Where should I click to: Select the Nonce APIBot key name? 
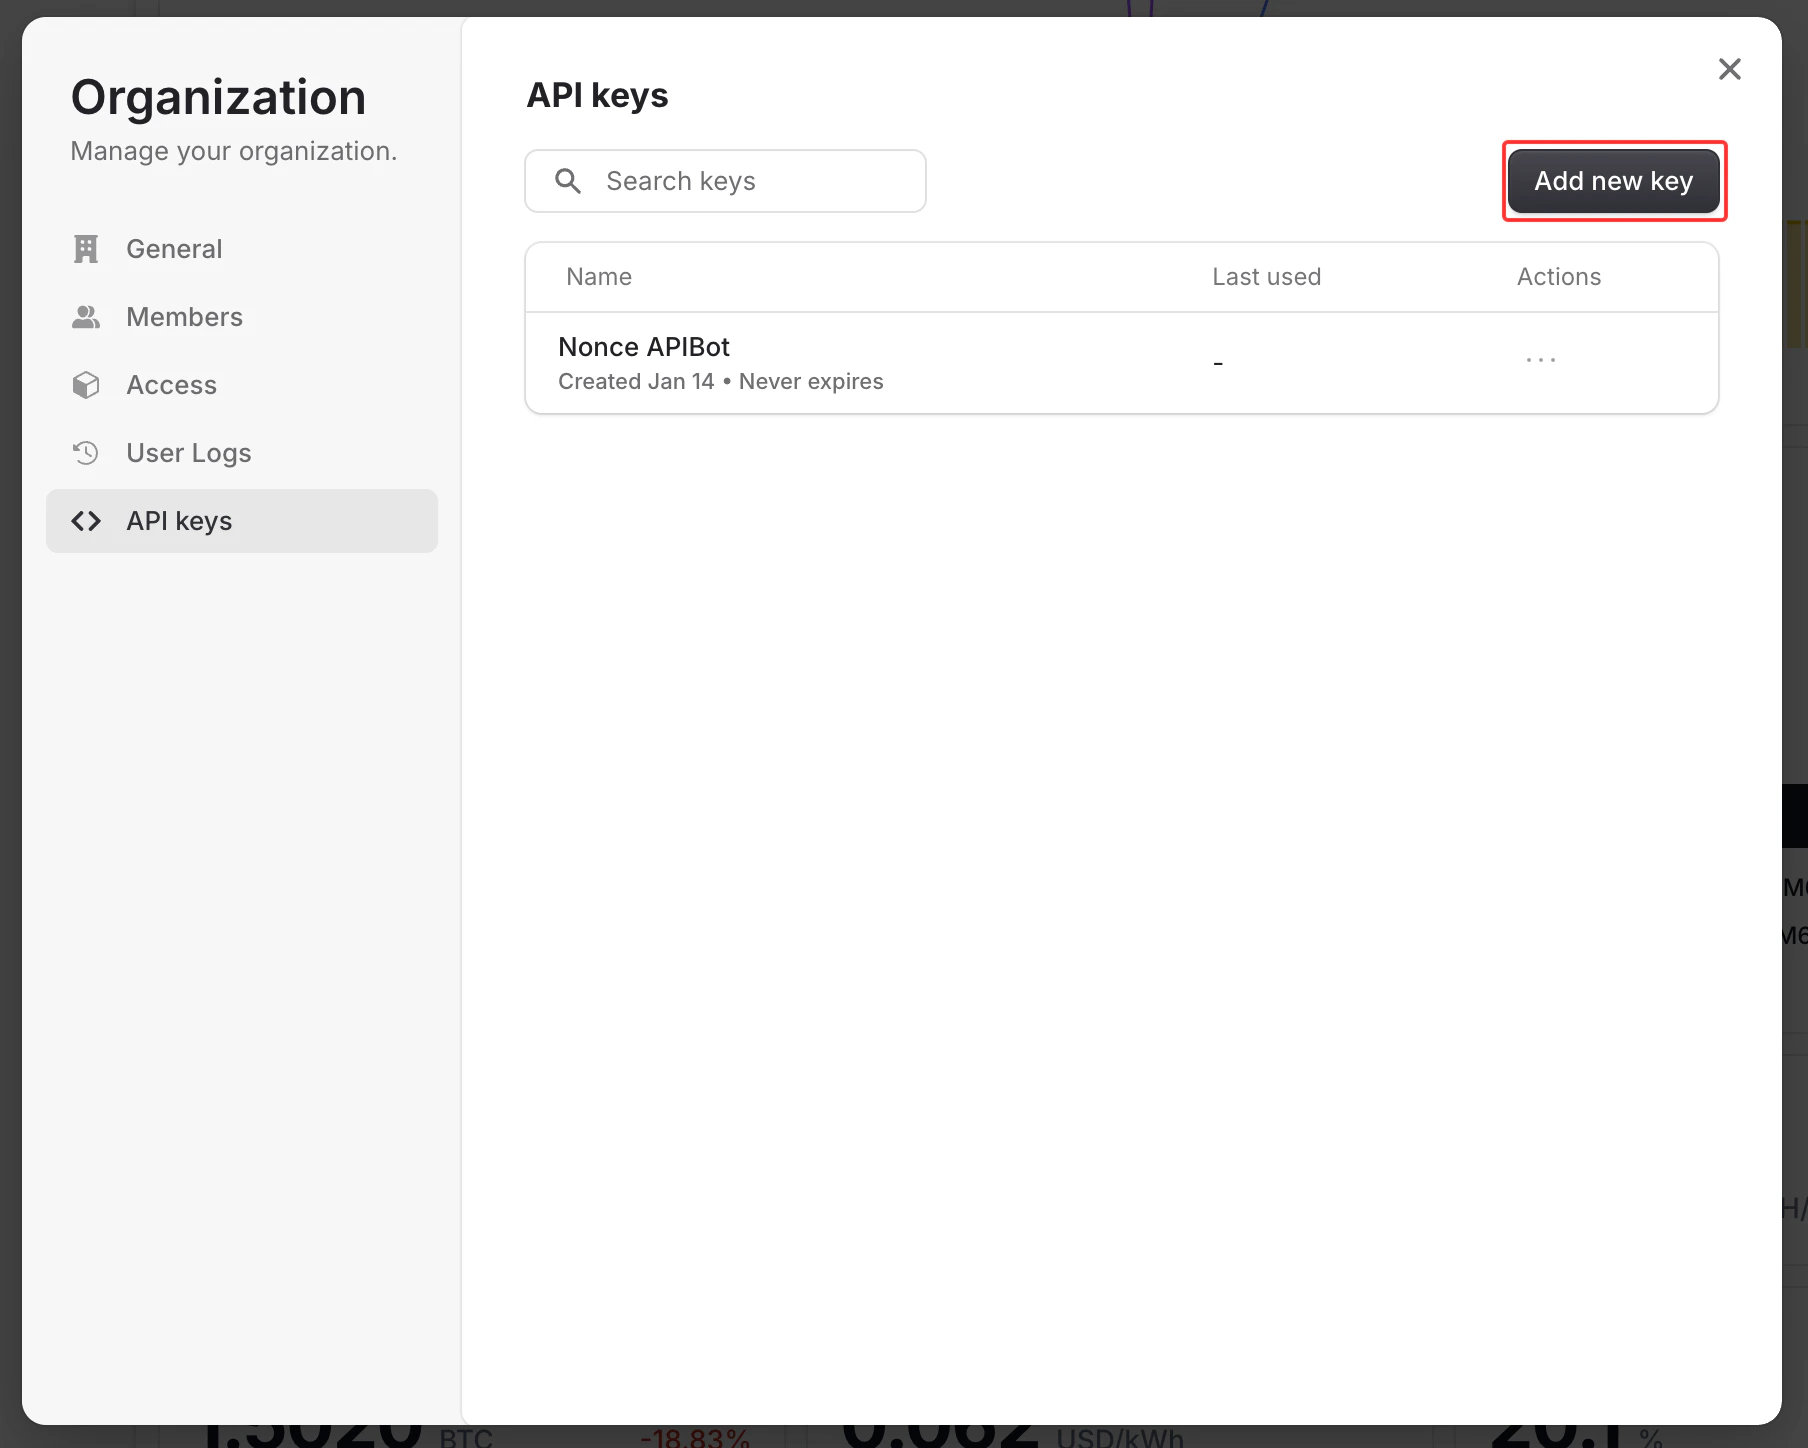point(644,347)
